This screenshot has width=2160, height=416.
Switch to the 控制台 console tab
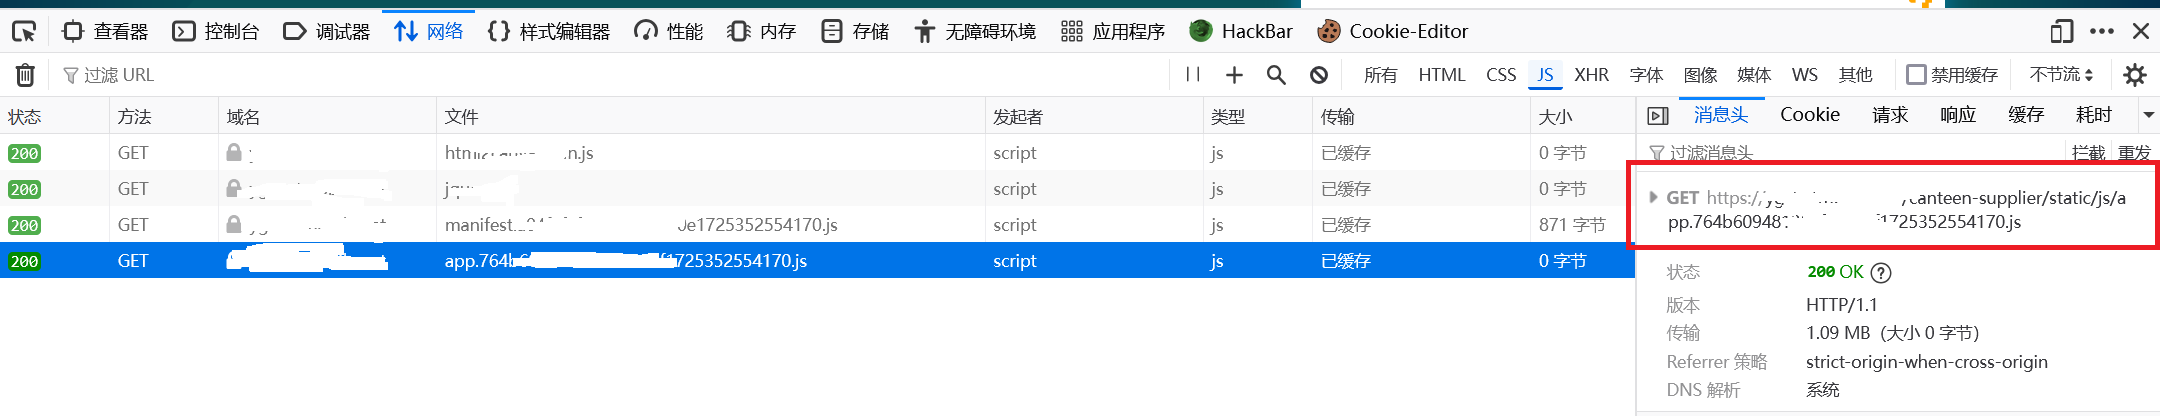[x=215, y=32]
